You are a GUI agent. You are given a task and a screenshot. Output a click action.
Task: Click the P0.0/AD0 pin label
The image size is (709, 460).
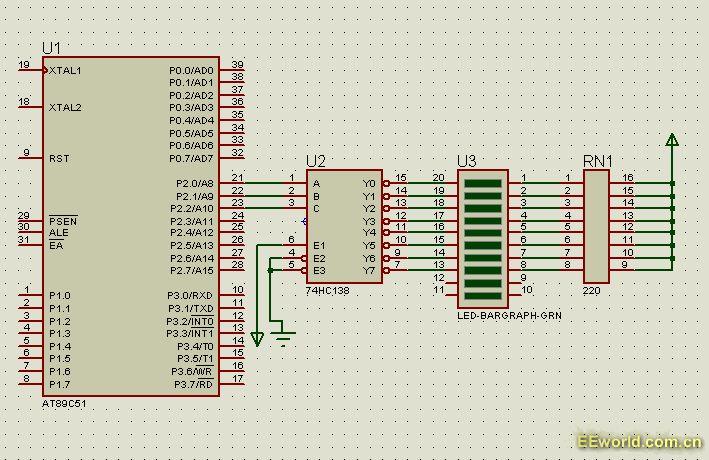(191, 71)
